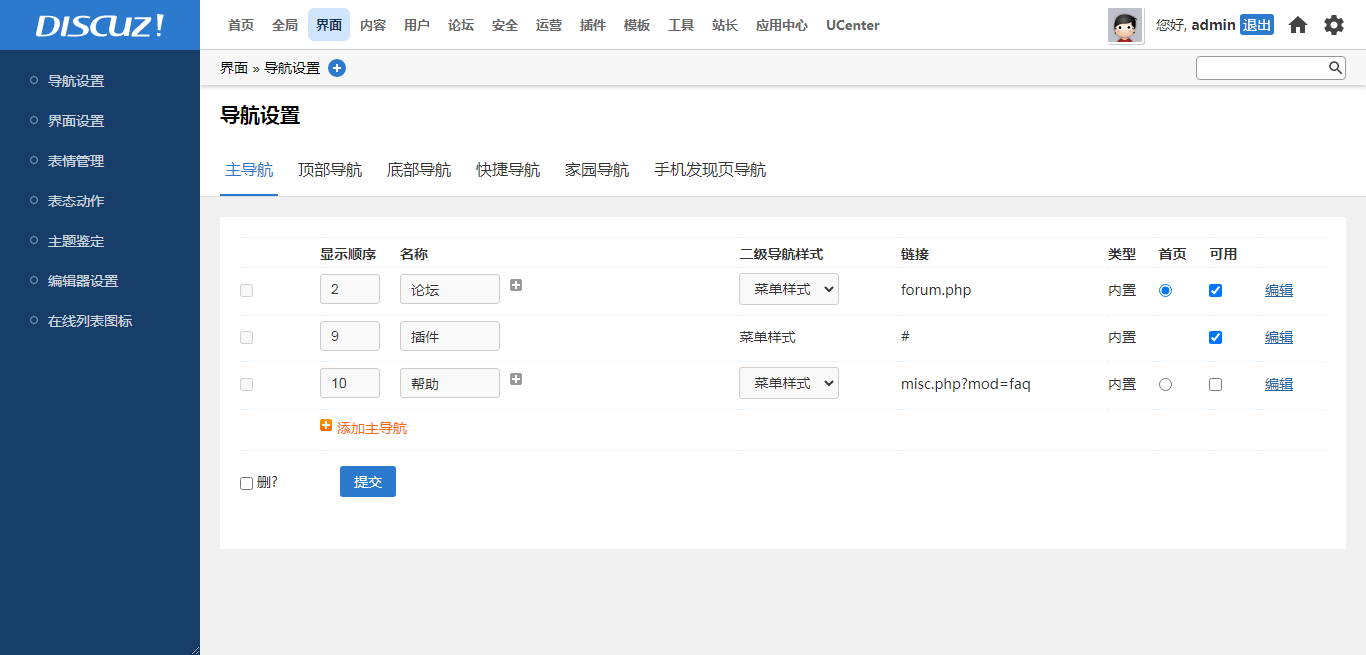The width and height of the screenshot is (1366, 655).
Task: Open 界面 in top menu
Action: click(x=329, y=25)
